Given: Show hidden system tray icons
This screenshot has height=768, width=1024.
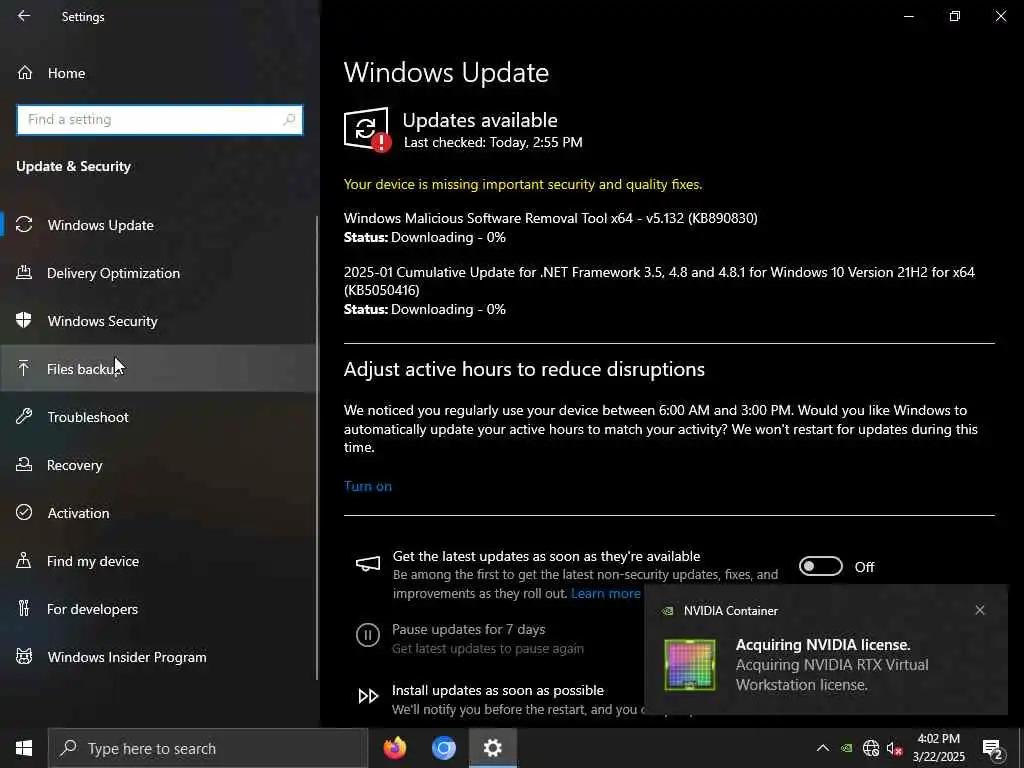Looking at the screenshot, I should click(823, 748).
